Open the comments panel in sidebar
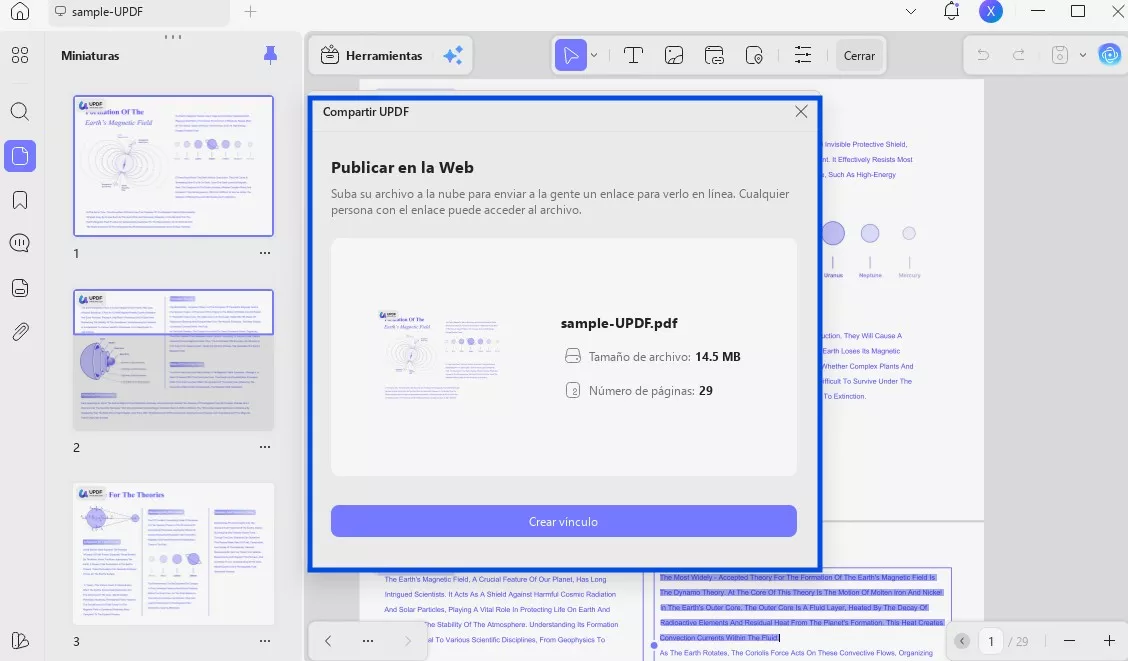 click(x=20, y=243)
